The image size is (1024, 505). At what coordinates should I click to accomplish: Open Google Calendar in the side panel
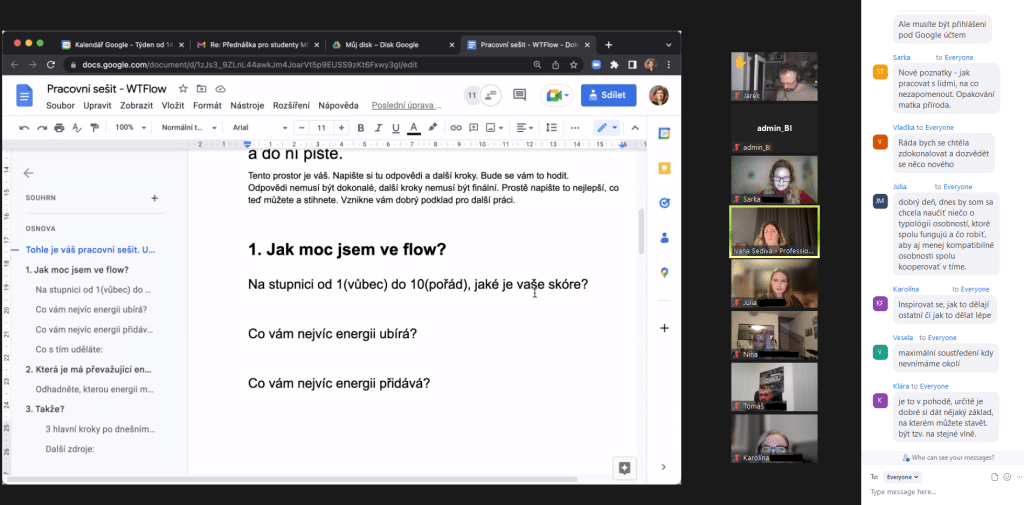click(664, 133)
